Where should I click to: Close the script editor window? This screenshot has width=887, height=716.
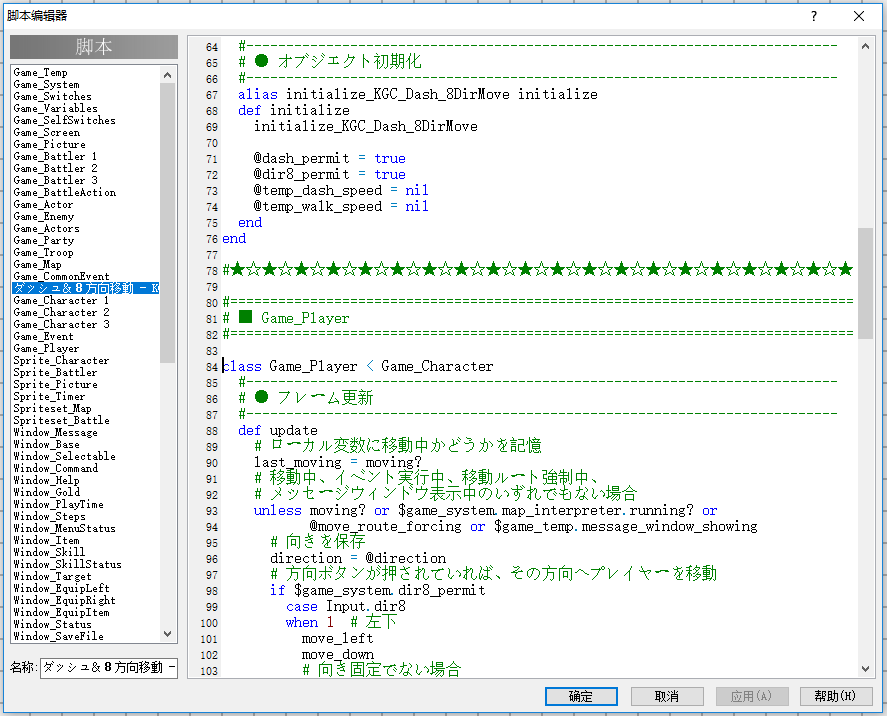(859, 16)
